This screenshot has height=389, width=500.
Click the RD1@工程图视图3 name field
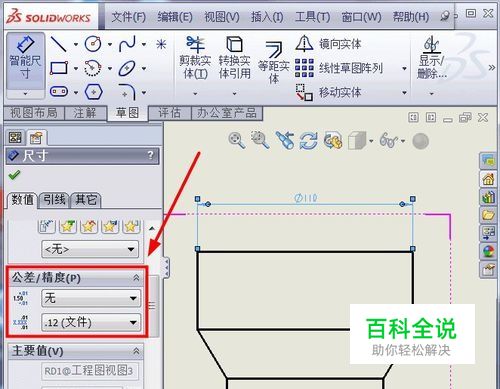tap(90, 371)
